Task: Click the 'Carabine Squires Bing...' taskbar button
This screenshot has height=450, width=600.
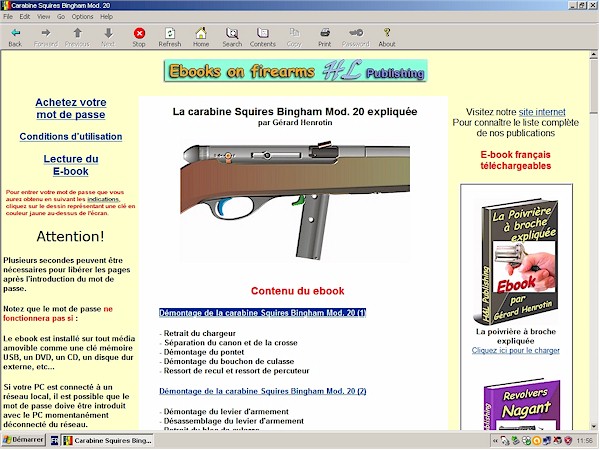Action: (108, 440)
